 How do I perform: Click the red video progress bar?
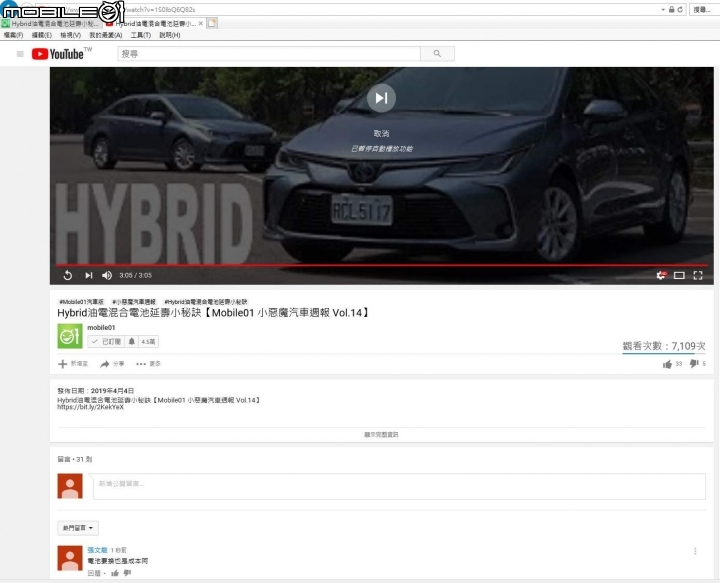click(381, 265)
